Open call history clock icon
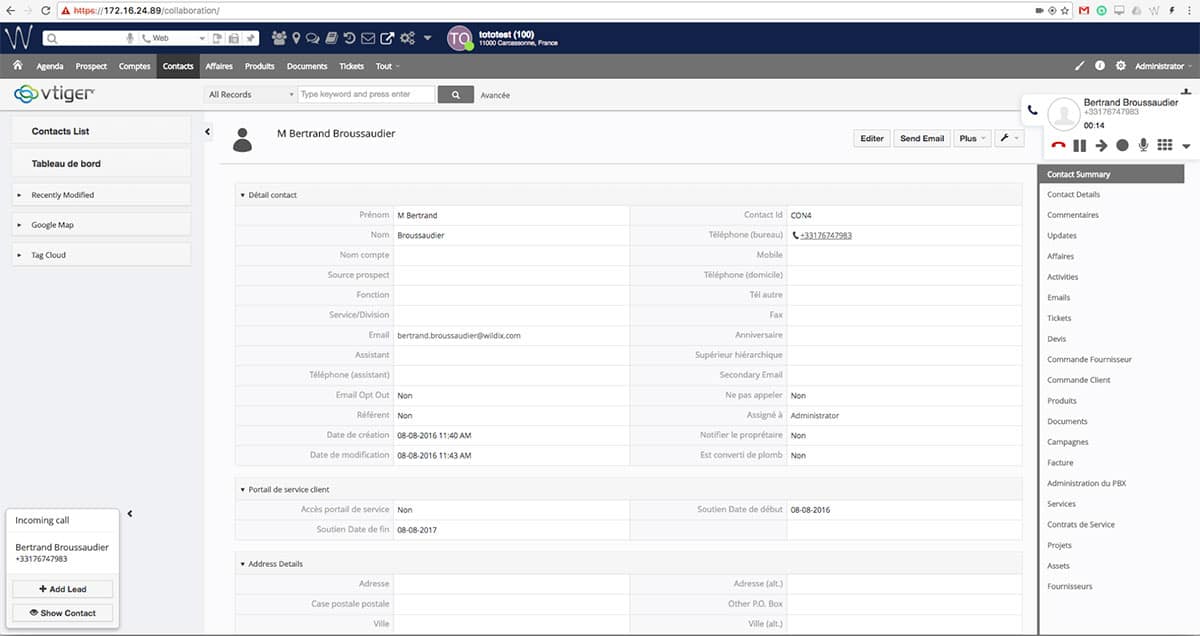The width and height of the screenshot is (1200, 636). (x=349, y=38)
